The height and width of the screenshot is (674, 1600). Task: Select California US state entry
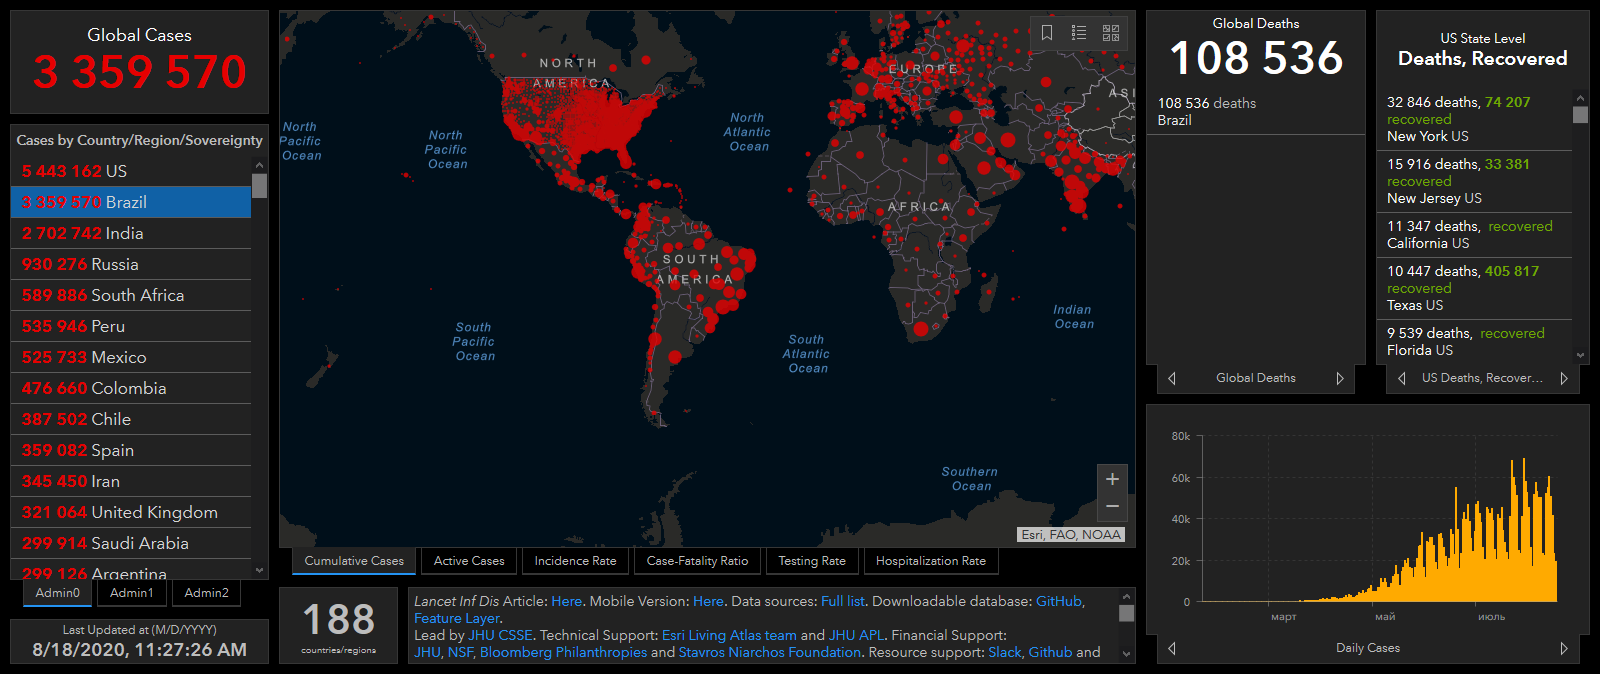coord(1475,235)
